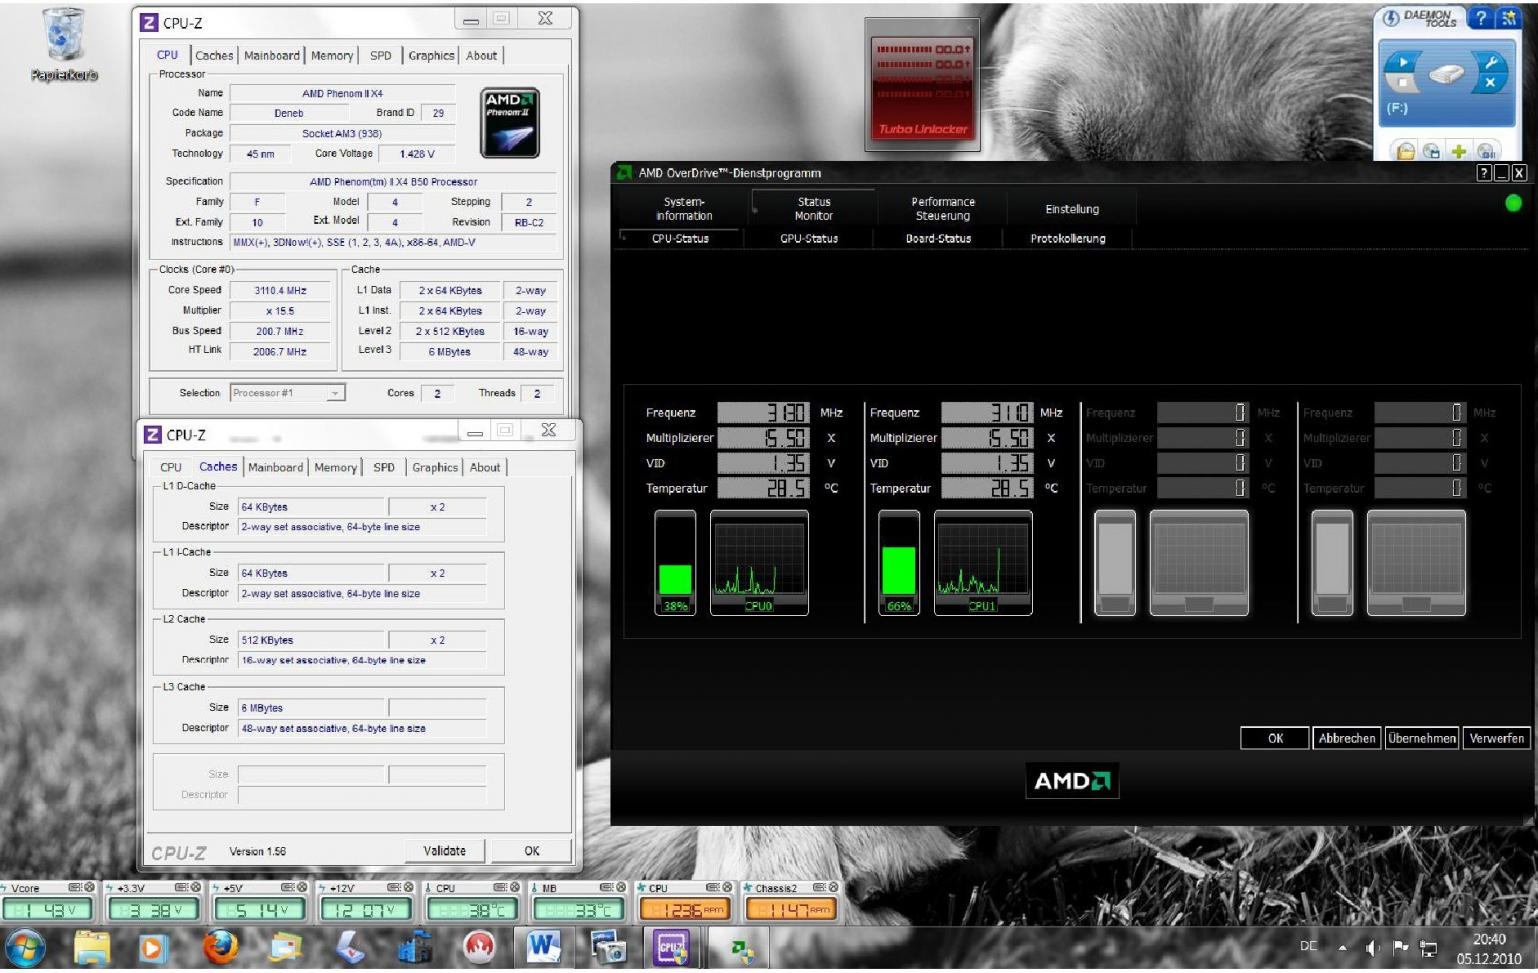The width and height of the screenshot is (1538, 973).
Task: Open Performance Steuerung menu in AMD OverDrive
Action: coord(943,209)
